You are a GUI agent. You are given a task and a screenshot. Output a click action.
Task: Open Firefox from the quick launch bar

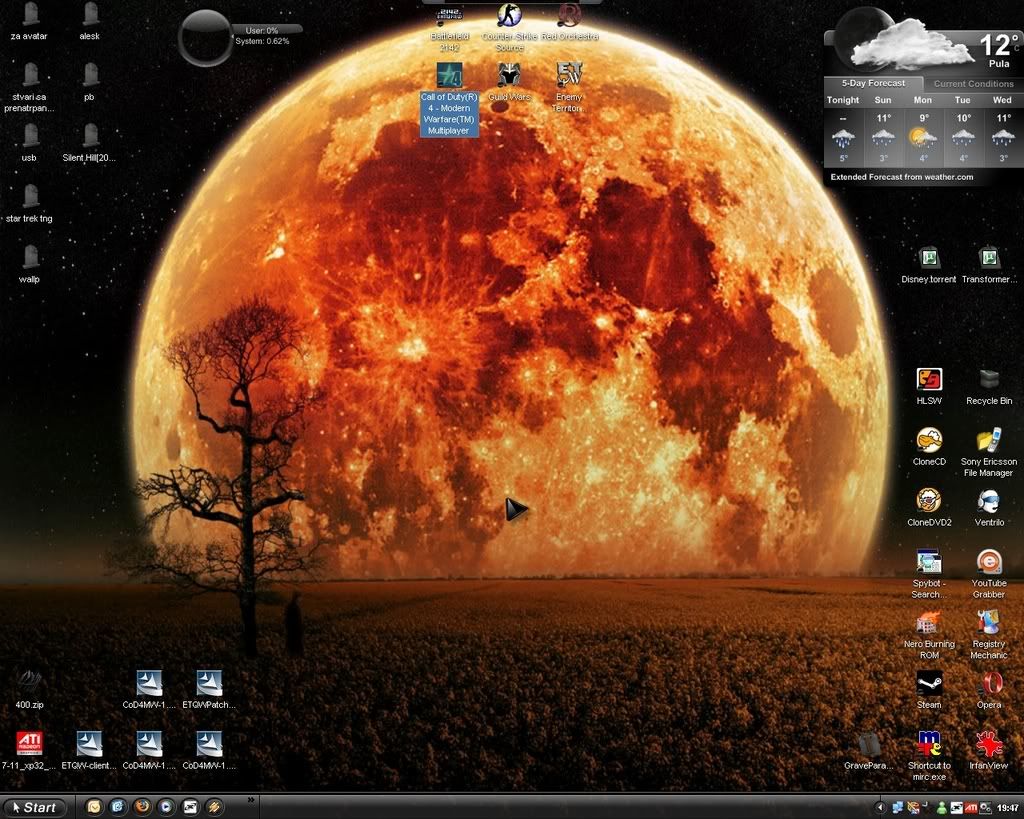point(139,806)
